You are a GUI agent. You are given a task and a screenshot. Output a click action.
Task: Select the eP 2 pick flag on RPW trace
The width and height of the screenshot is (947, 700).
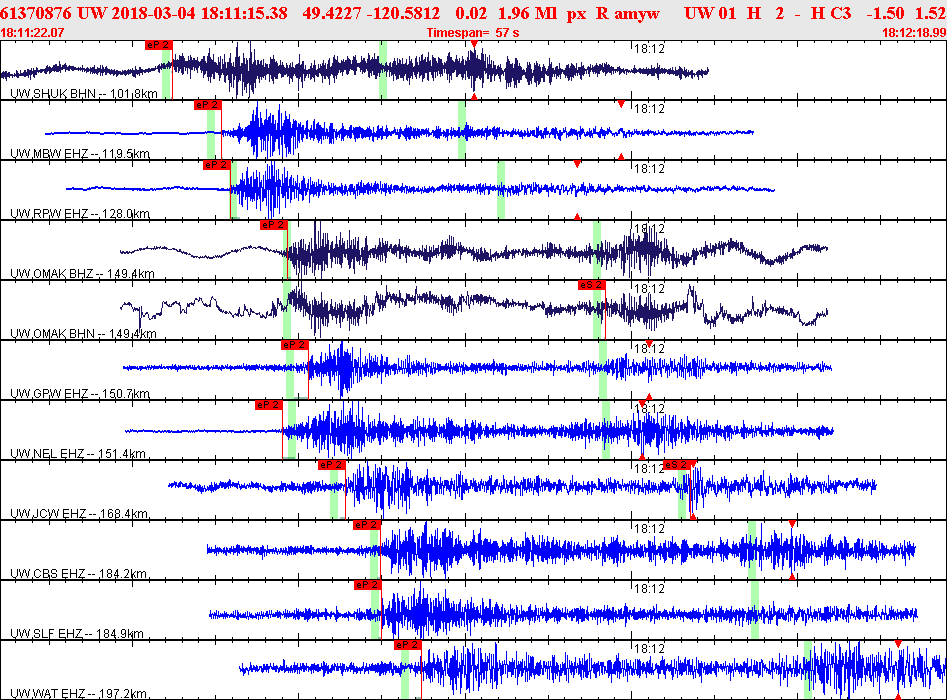tap(217, 165)
